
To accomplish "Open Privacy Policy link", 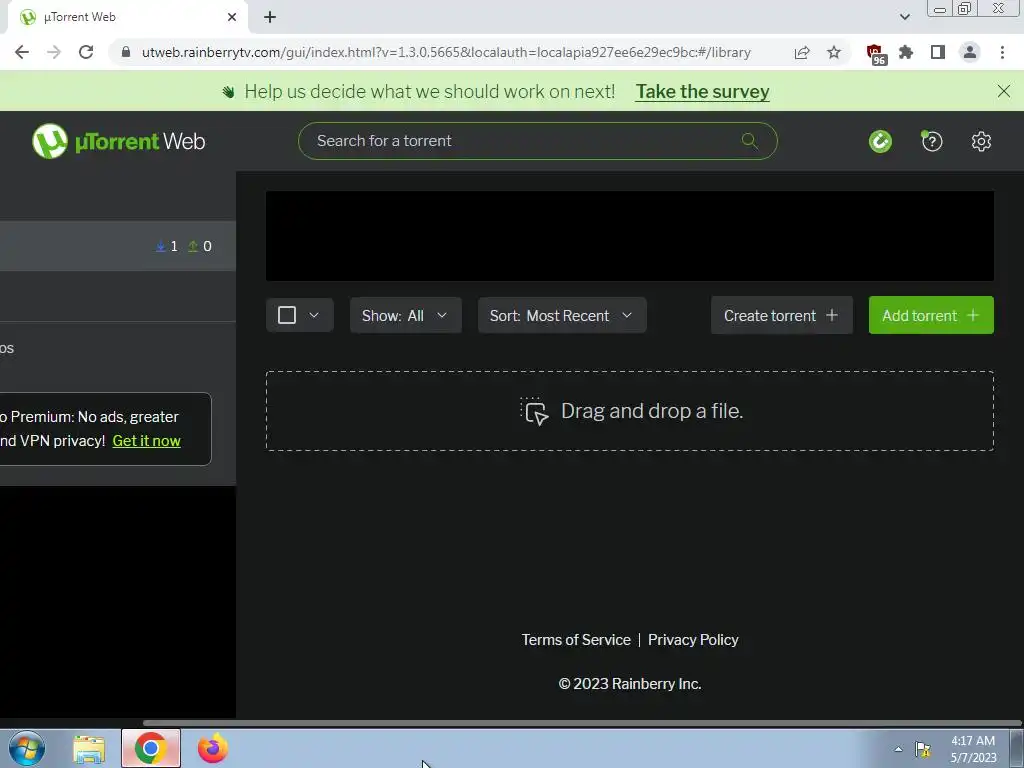I will [693, 640].
